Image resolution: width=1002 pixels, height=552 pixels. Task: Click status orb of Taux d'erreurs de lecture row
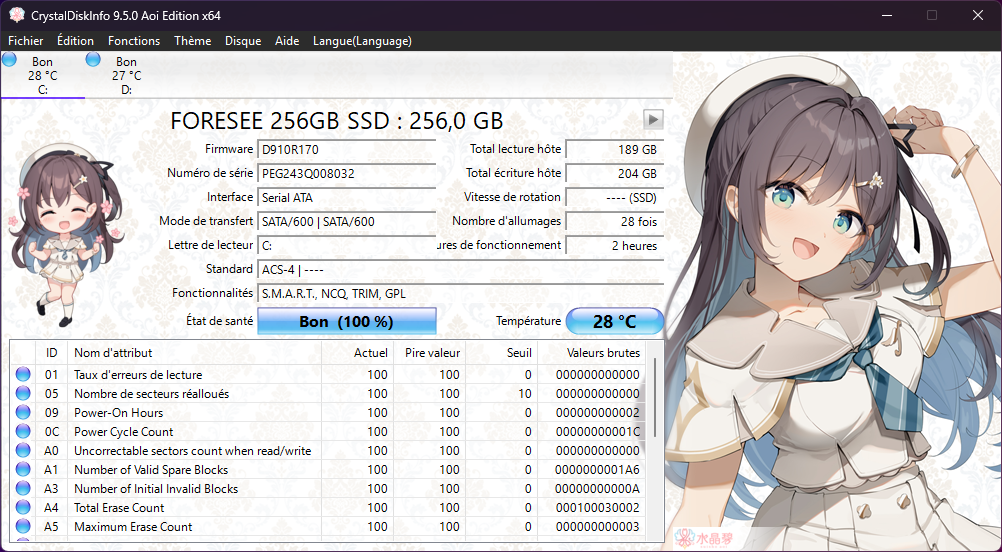(23, 374)
